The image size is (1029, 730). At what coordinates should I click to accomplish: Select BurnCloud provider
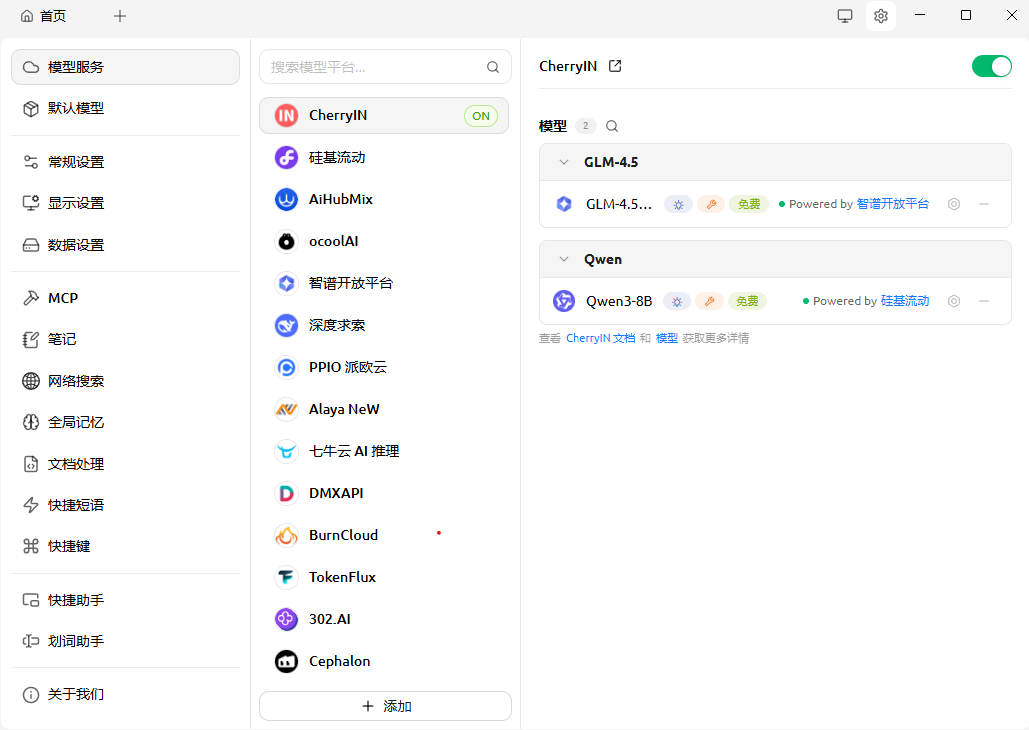384,536
